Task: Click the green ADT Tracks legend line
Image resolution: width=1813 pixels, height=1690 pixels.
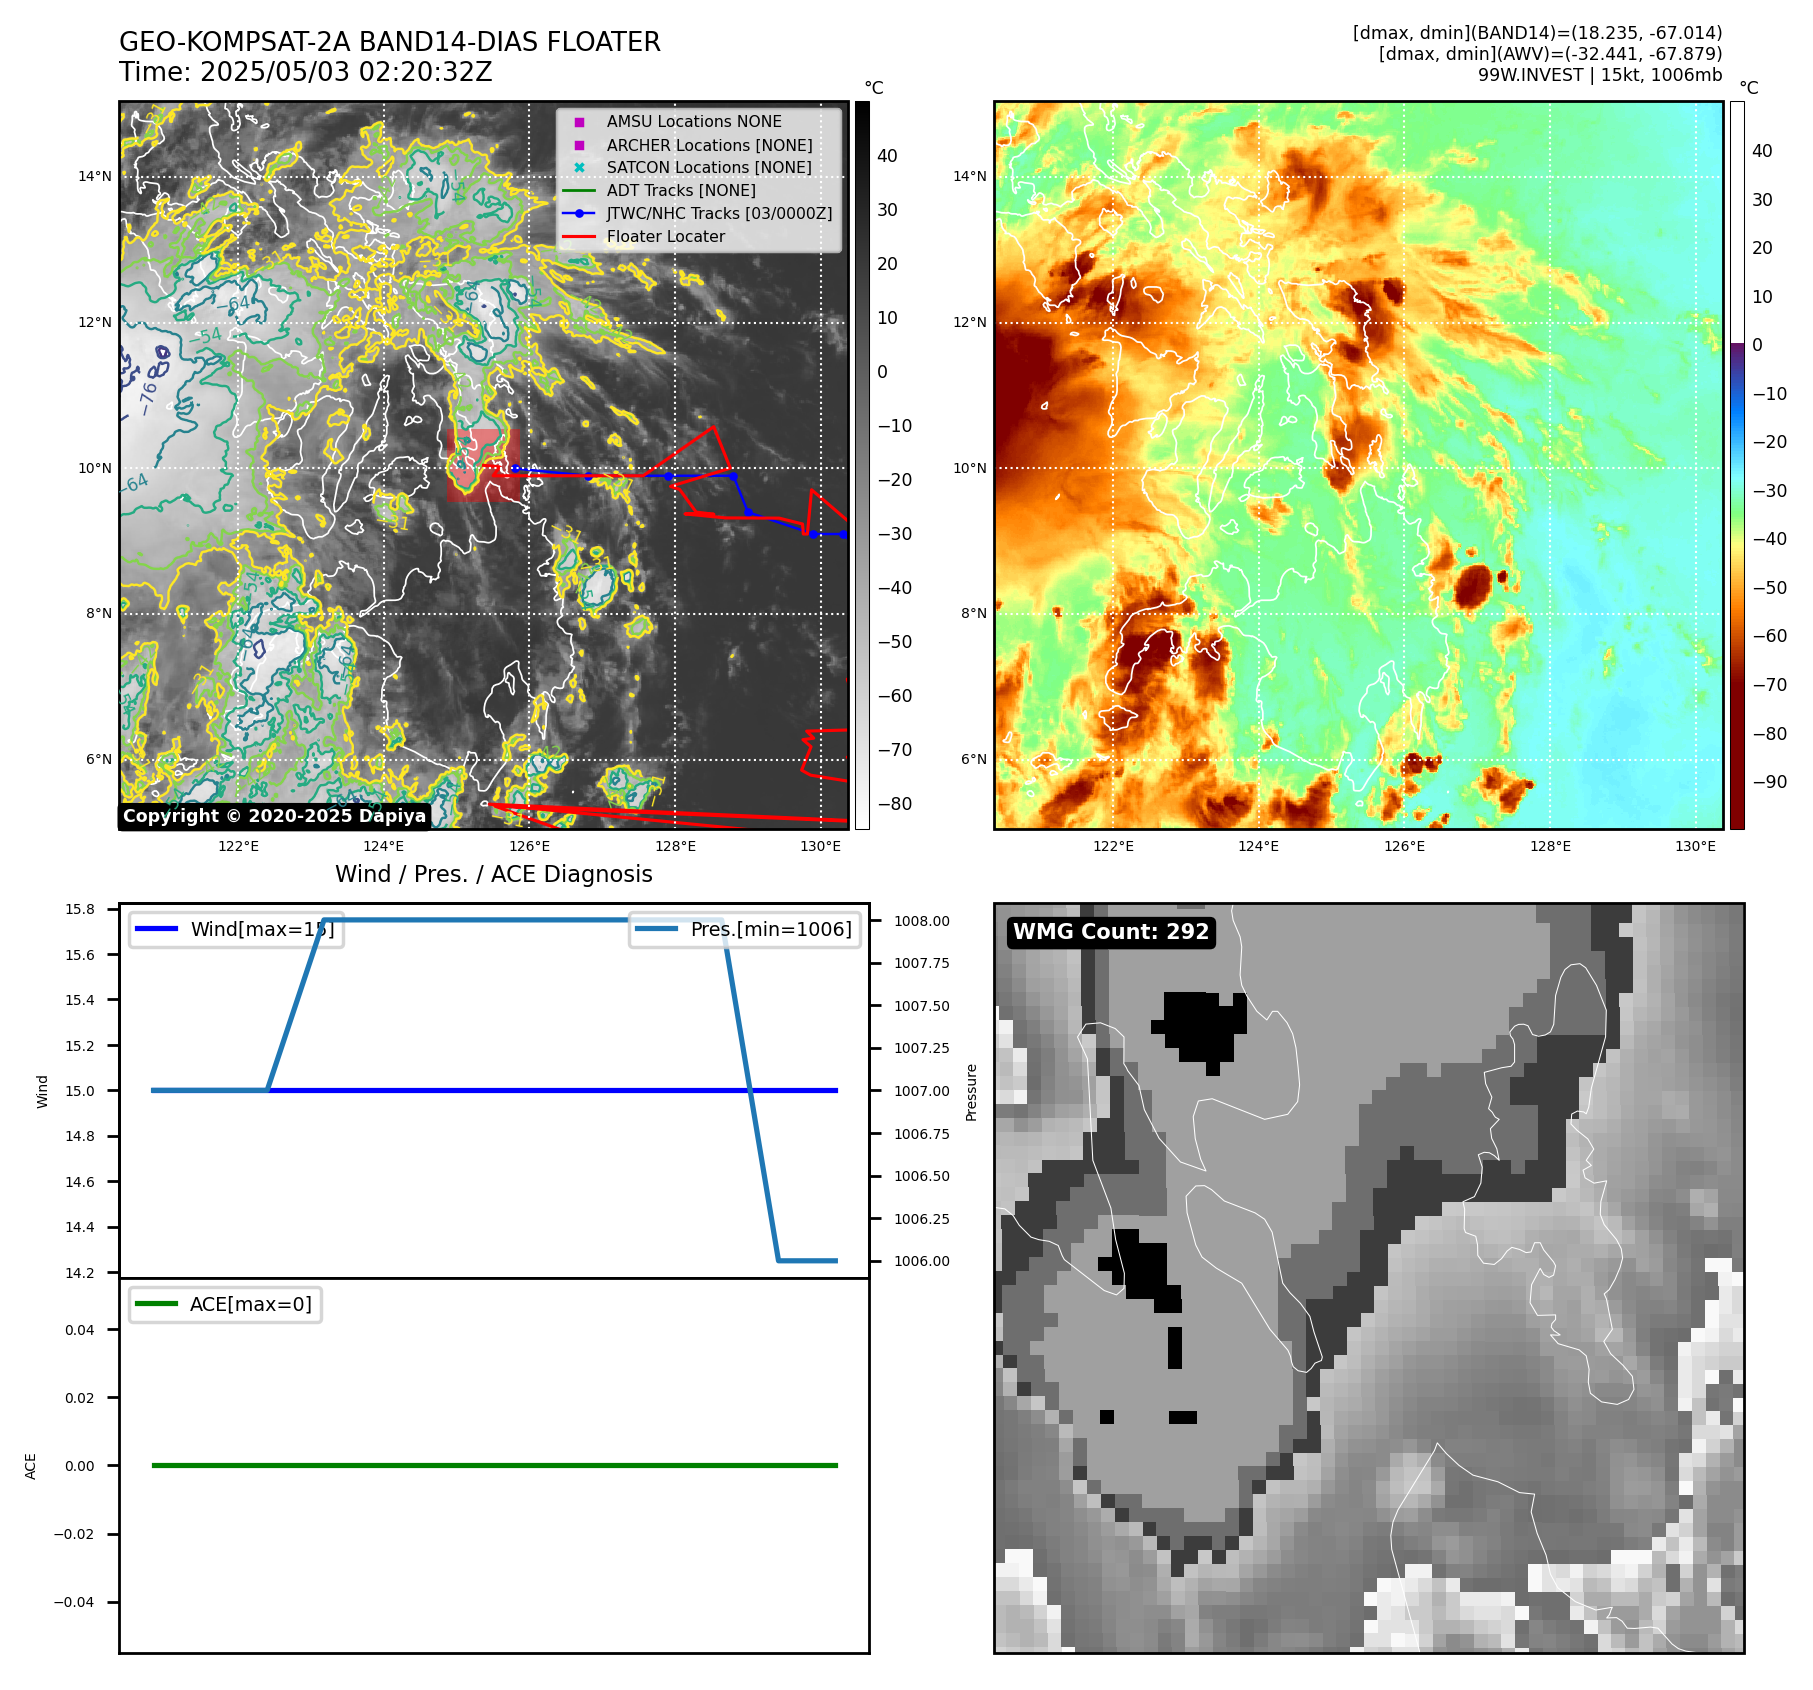Action: (x=579, y=191)
